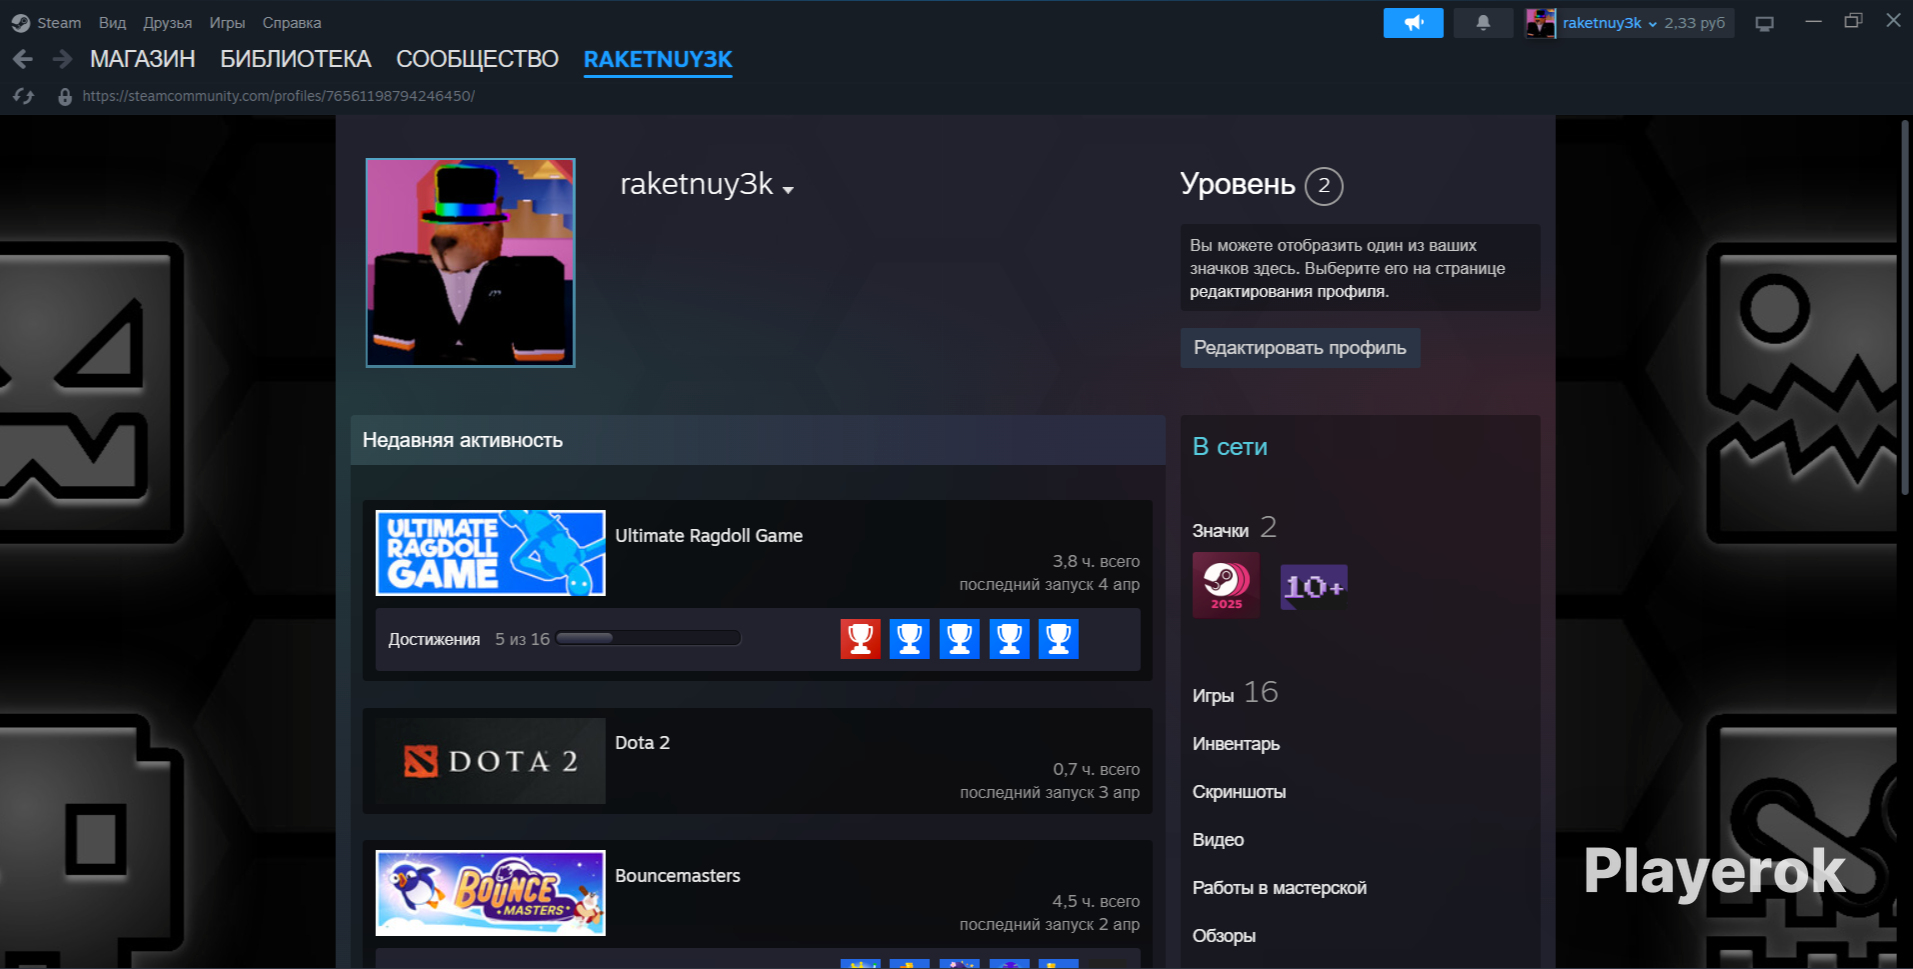The width and height of the screenshot is (1913, 969).
Task: Click the Редактировать профиль button
Action: pos(1300,348)
